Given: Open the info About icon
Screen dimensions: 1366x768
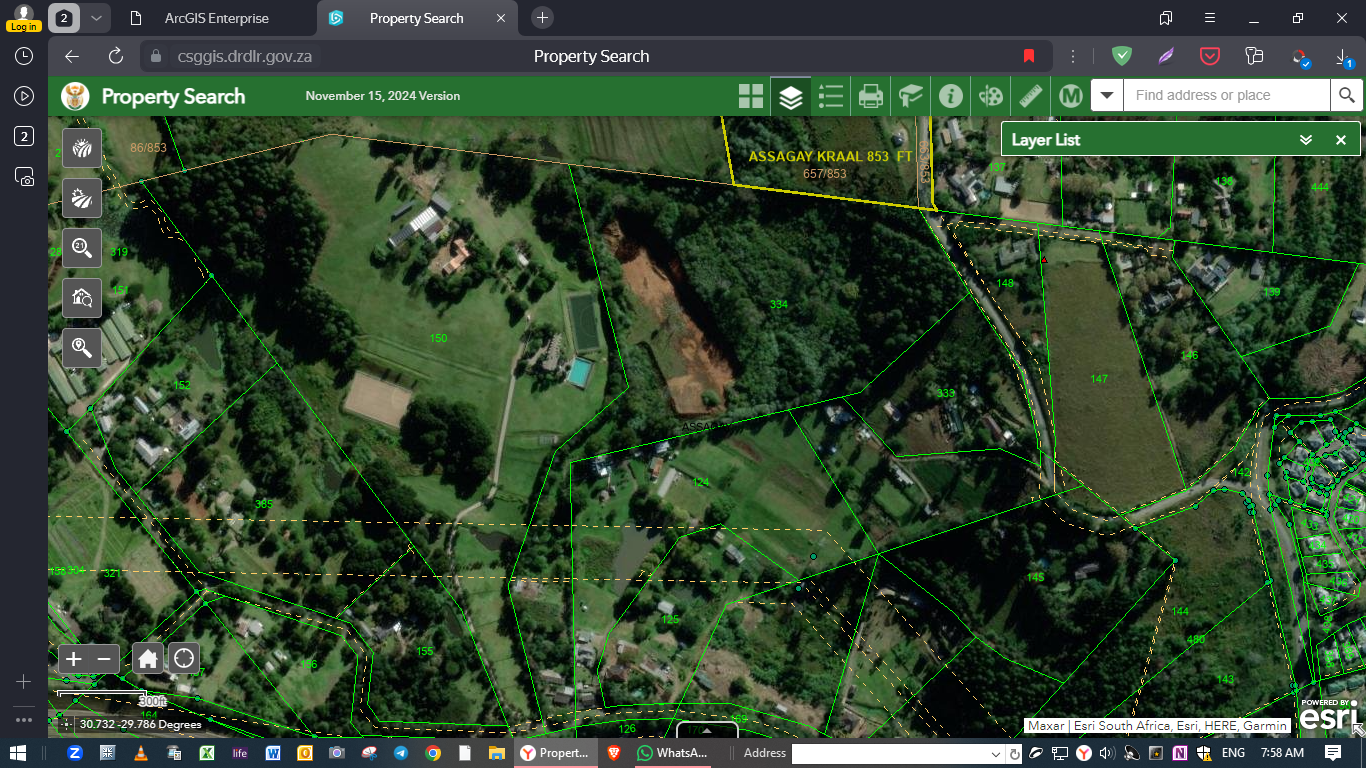Looking at the screenshot, I should tap(951, 96).
